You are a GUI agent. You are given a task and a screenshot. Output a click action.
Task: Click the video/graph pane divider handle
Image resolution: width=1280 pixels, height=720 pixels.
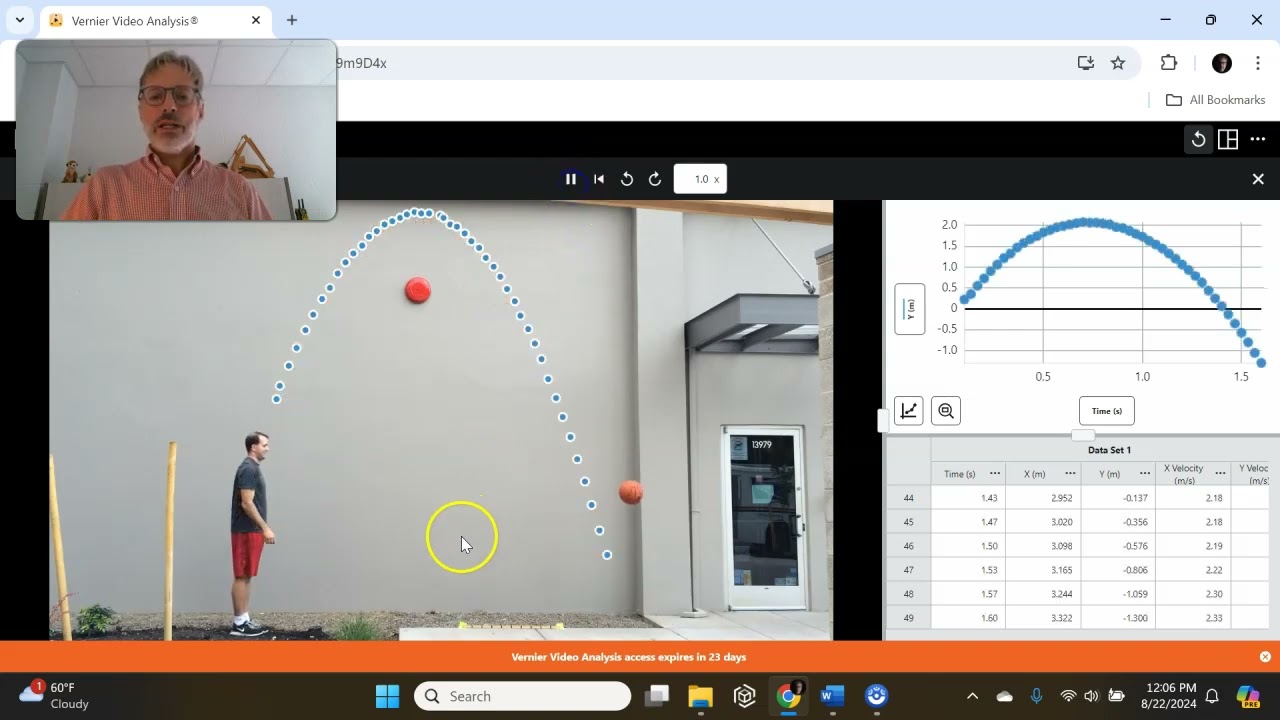pos(883,421)
